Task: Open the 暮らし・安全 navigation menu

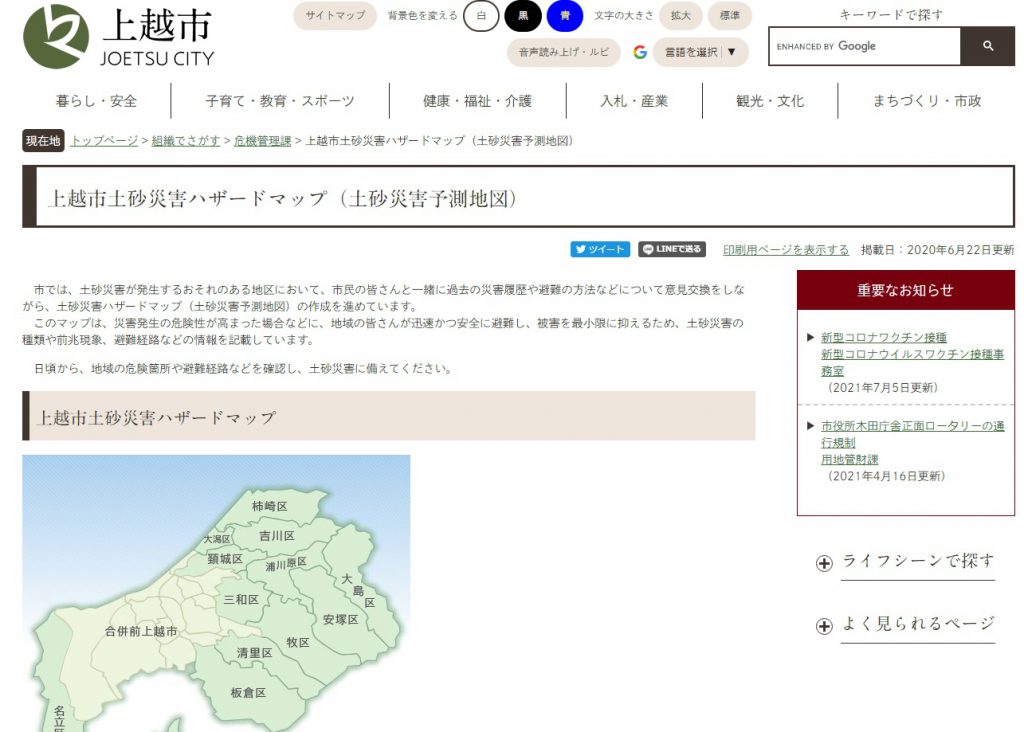Action: (96, 101)
